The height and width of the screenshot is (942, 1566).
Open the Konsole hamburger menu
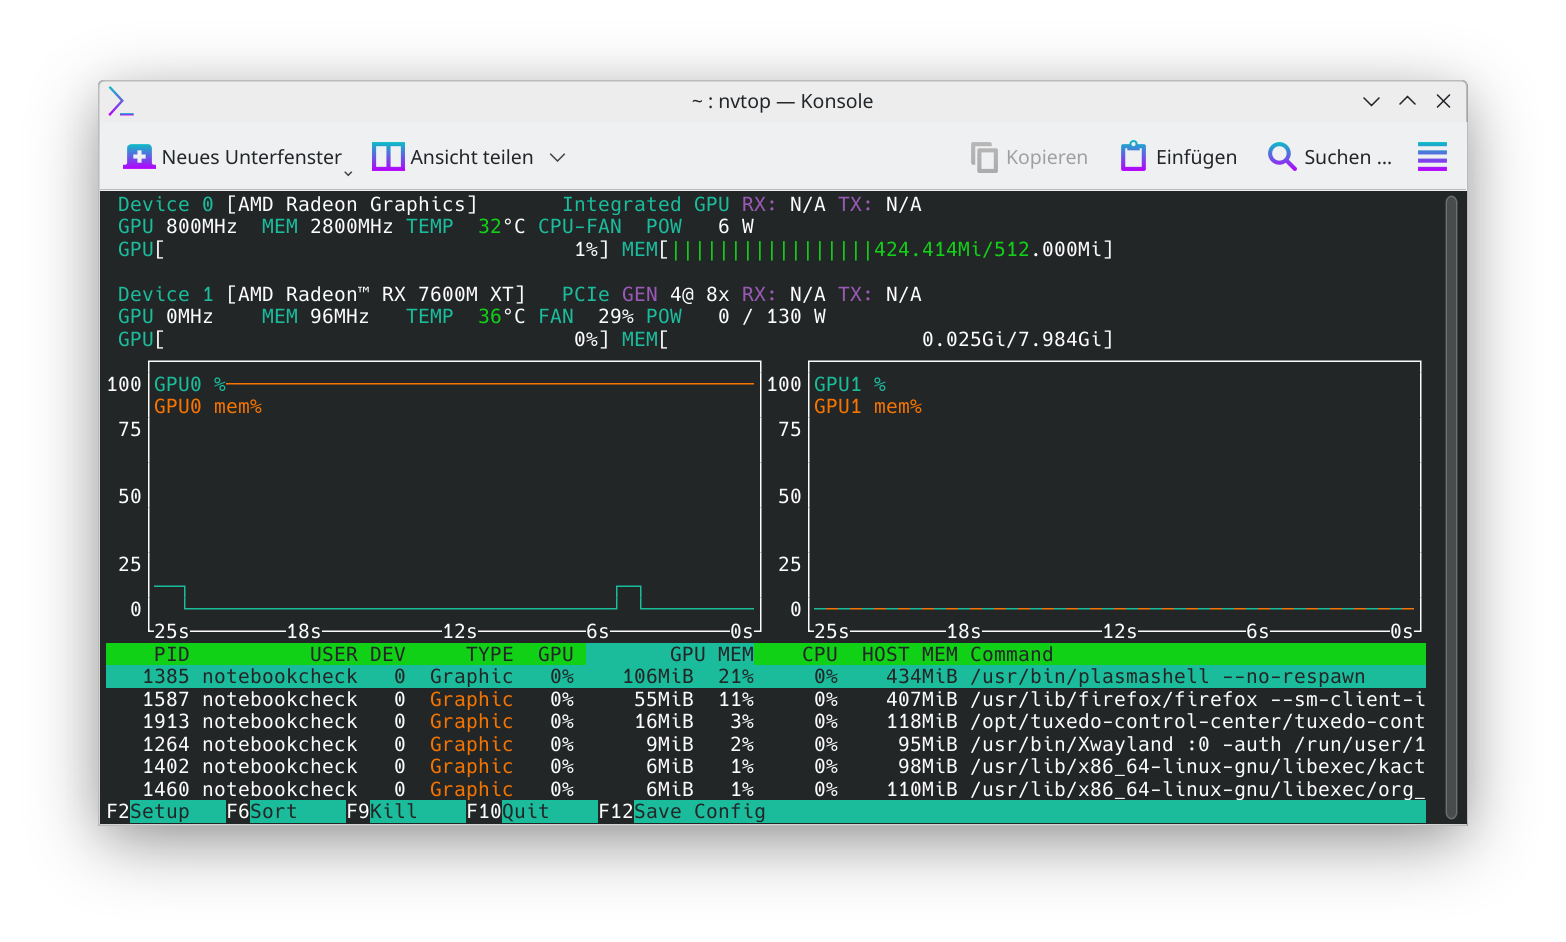[x=1432, y=157]
